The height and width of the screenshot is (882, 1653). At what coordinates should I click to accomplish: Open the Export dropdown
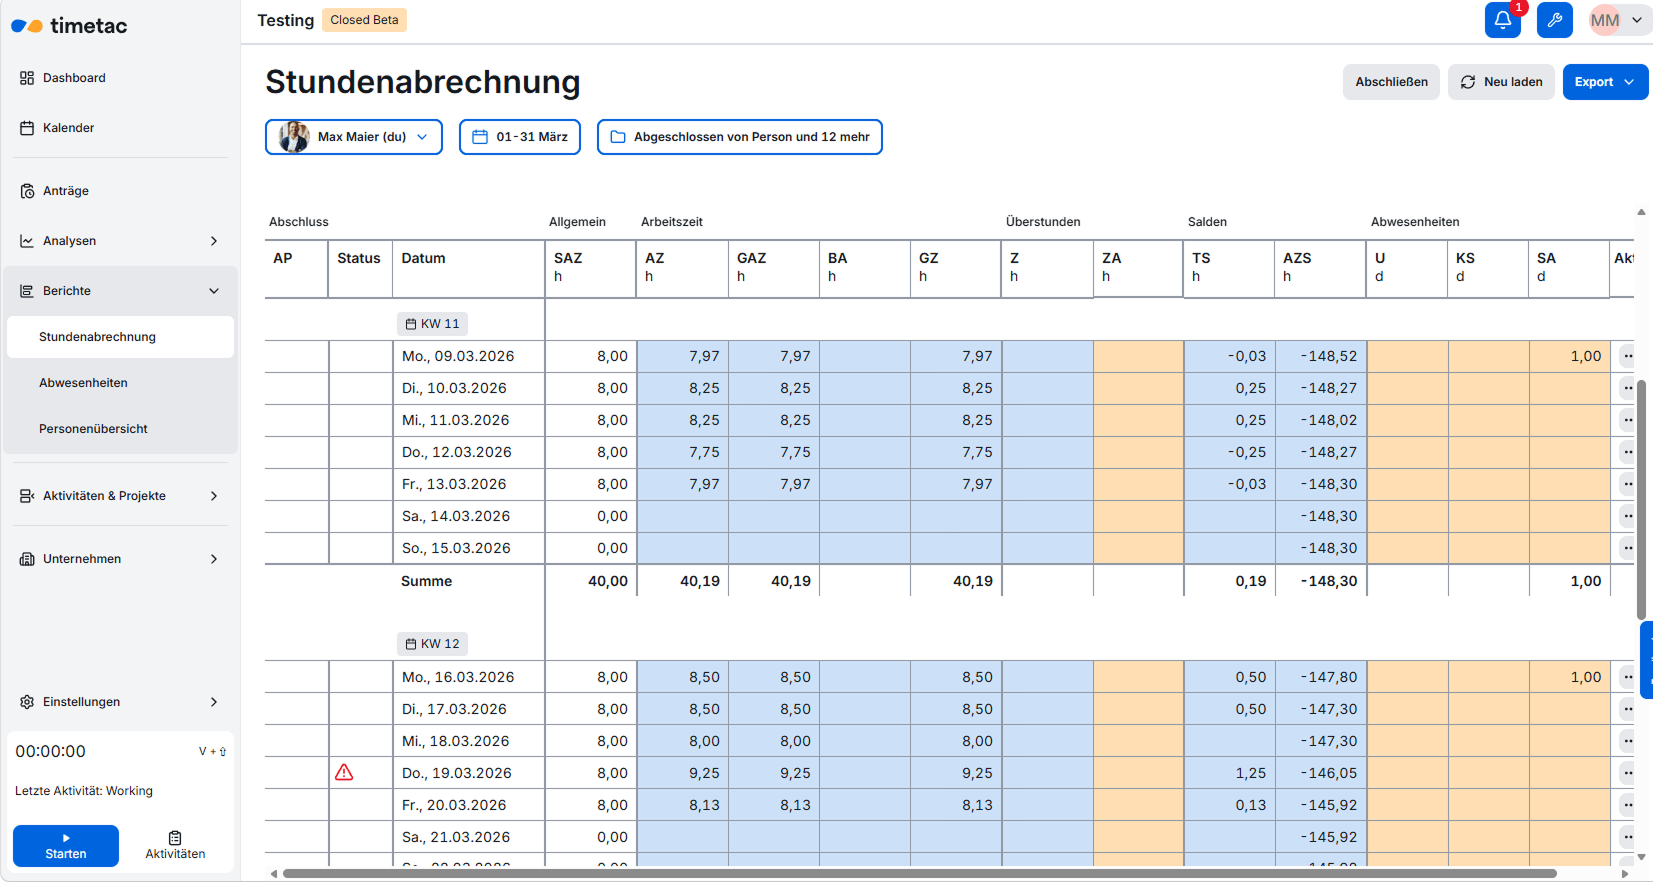click(1604, 82)
